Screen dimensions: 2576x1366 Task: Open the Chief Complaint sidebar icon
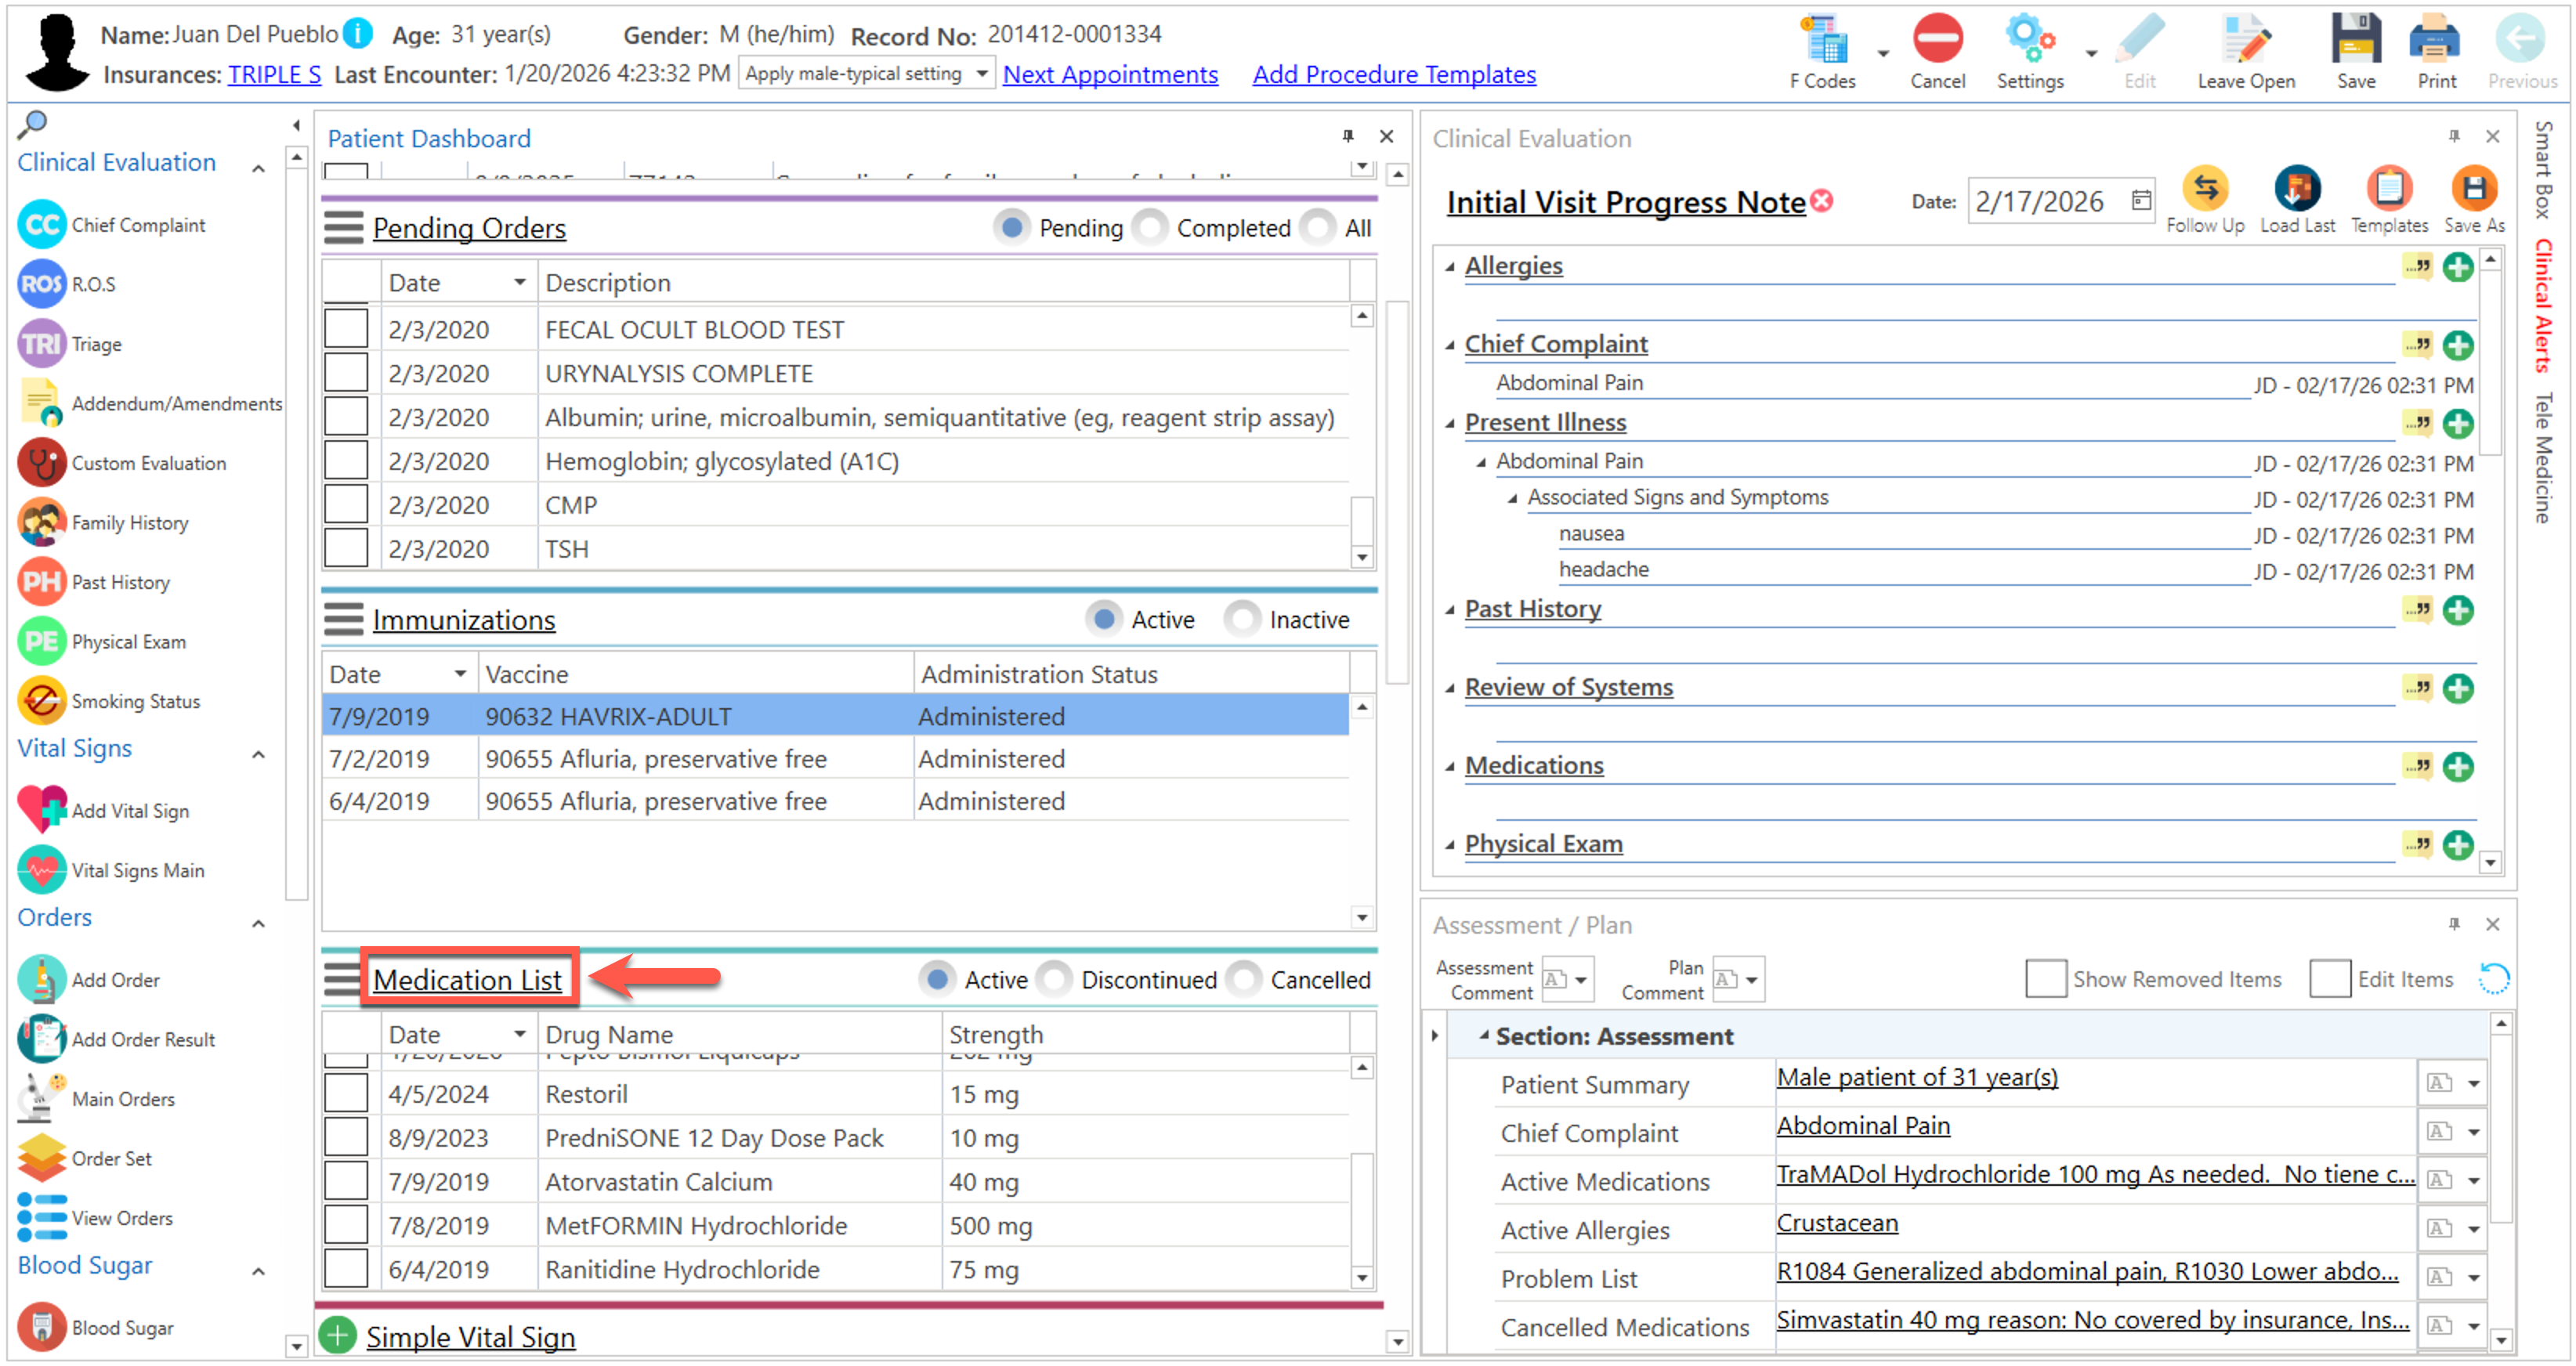pyautogui.click(x=41, y=225)
